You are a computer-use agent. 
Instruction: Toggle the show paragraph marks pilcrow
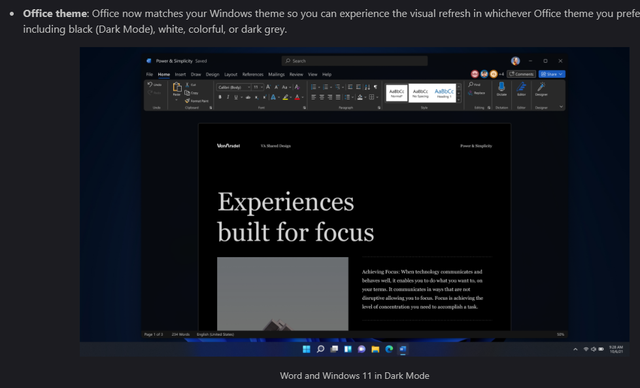pos(376,87)
